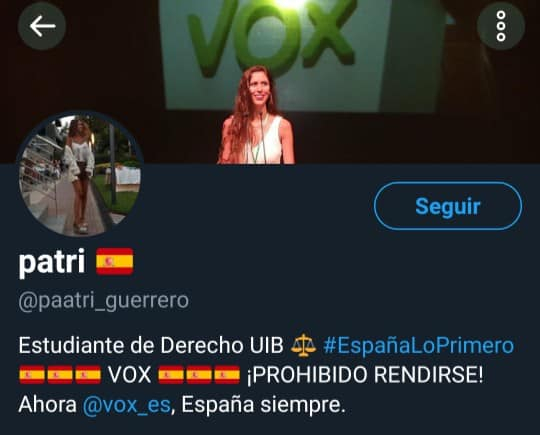This screenshot has height=435, width=540.
Task: Click the word VOX between the flag emojis
Action: (129, 375)
